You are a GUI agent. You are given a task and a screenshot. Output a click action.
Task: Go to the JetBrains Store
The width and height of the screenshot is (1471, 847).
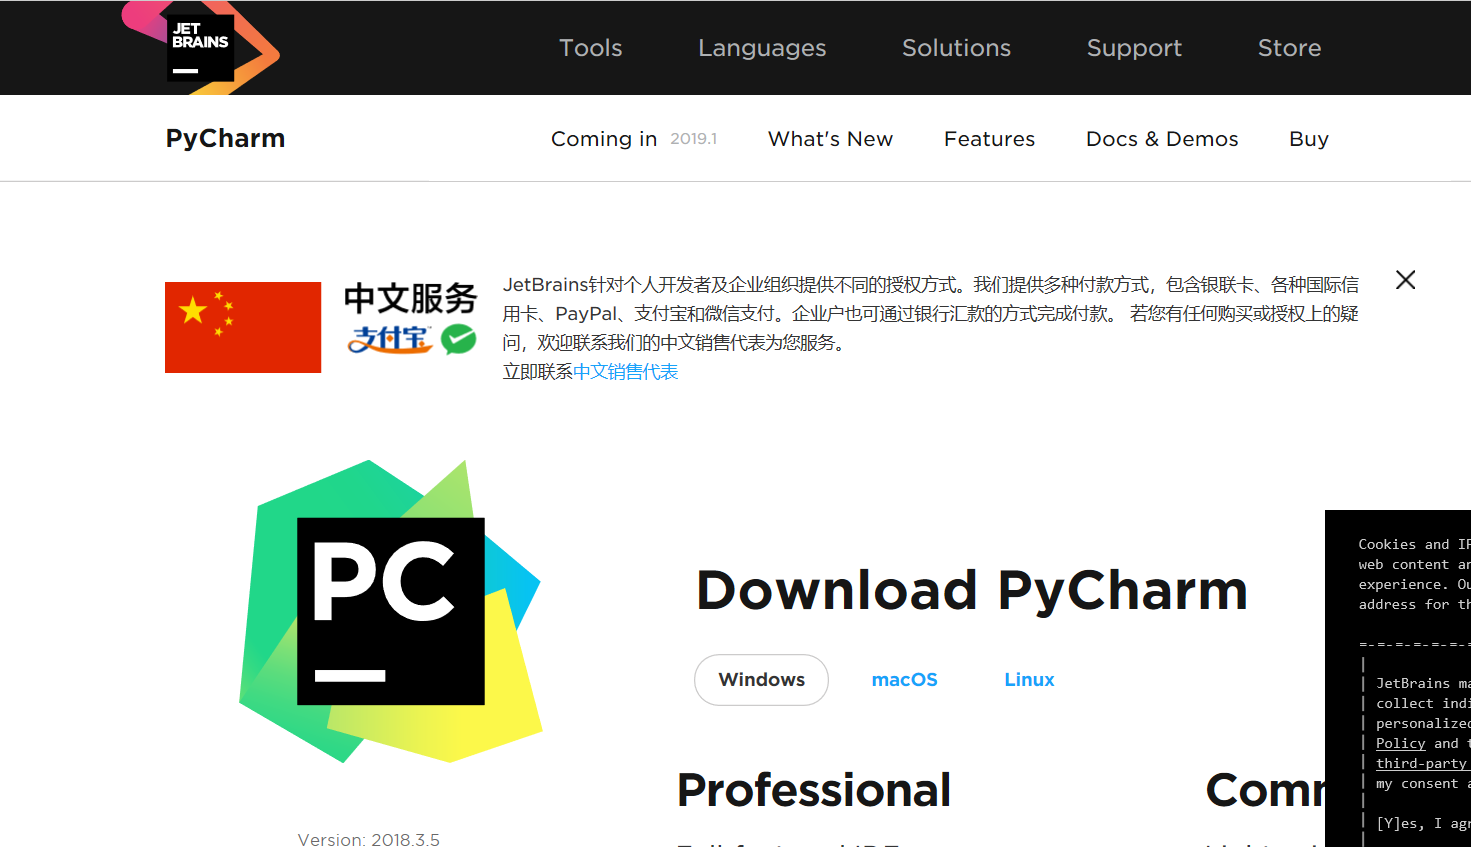(x=1289, y=48)
